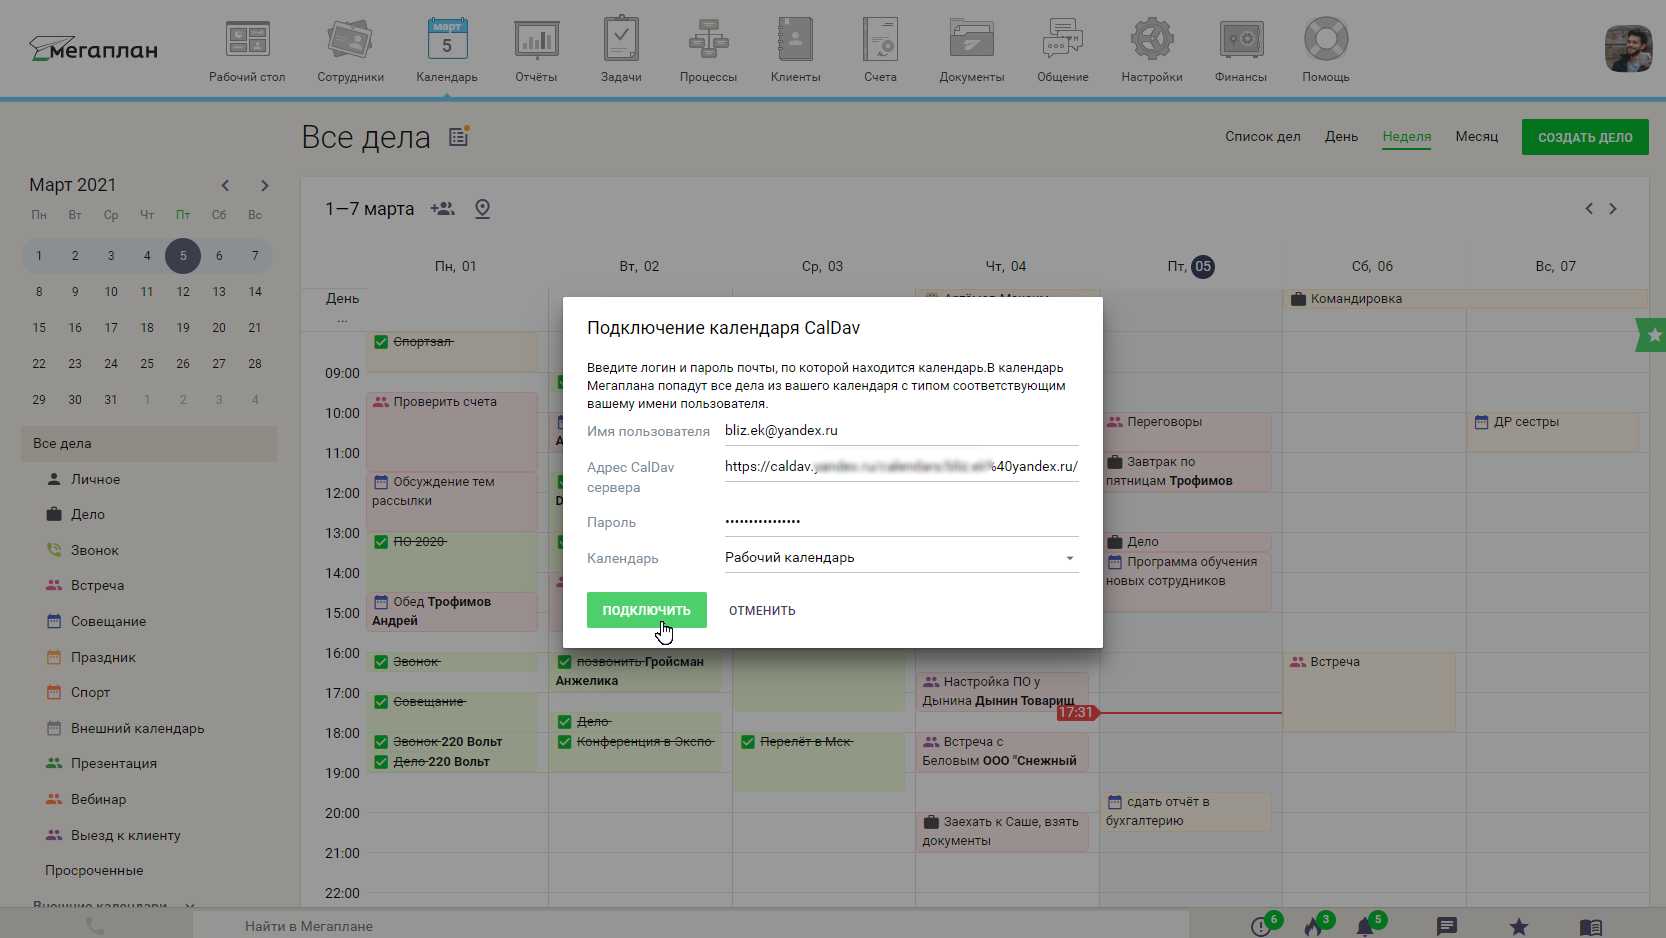Click the Отменить button in dialog
The height and width of the screenshot is (938, 1666).
click(762, 610)
